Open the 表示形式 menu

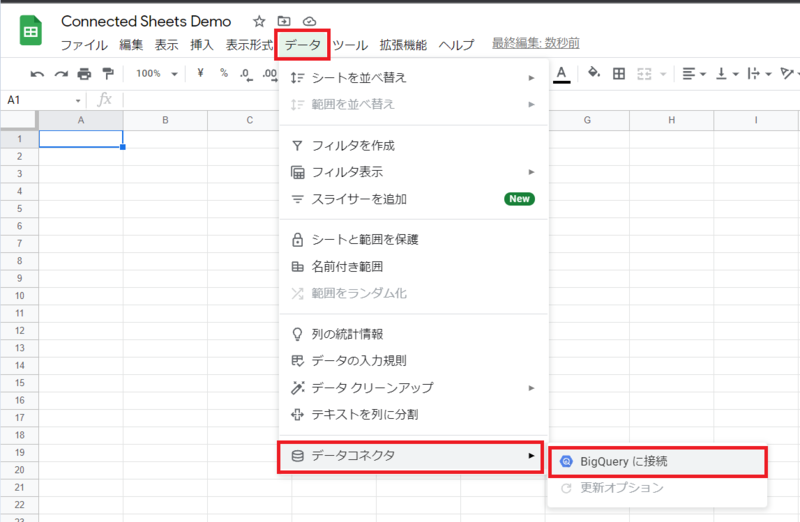(249, 45)
